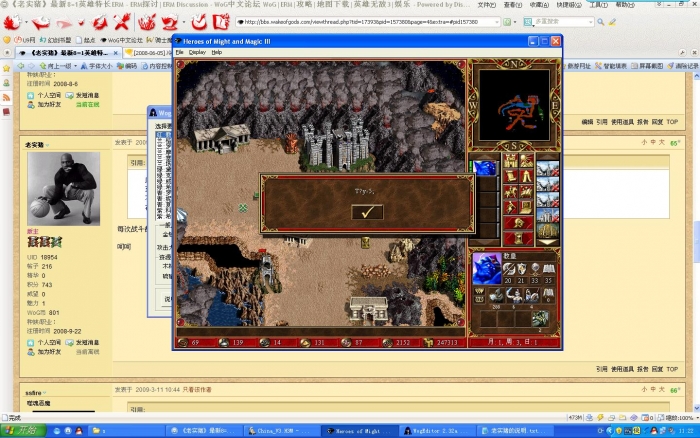Click the browser Stop icon
Image resolution: width=700 pixels, height=438 pixels.
click(121, 21)
